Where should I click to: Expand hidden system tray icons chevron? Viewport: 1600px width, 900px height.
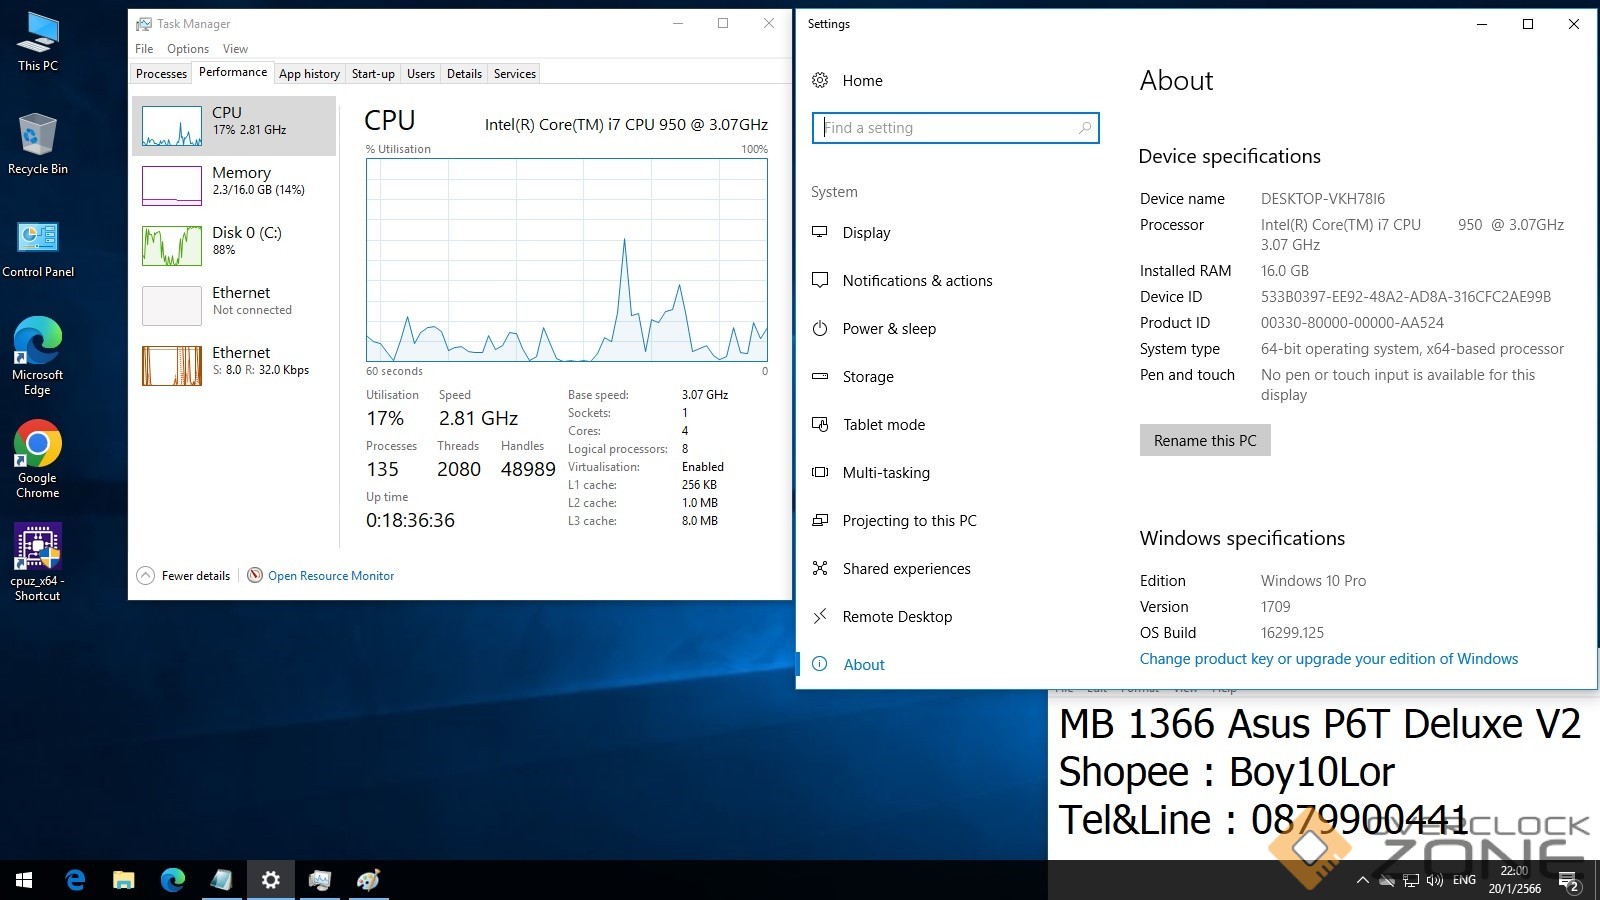pos(1362,880)
